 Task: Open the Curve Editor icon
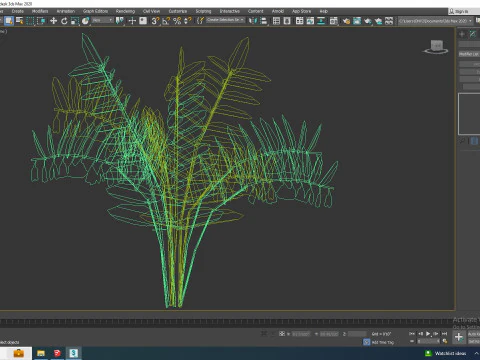coord(310,21)
